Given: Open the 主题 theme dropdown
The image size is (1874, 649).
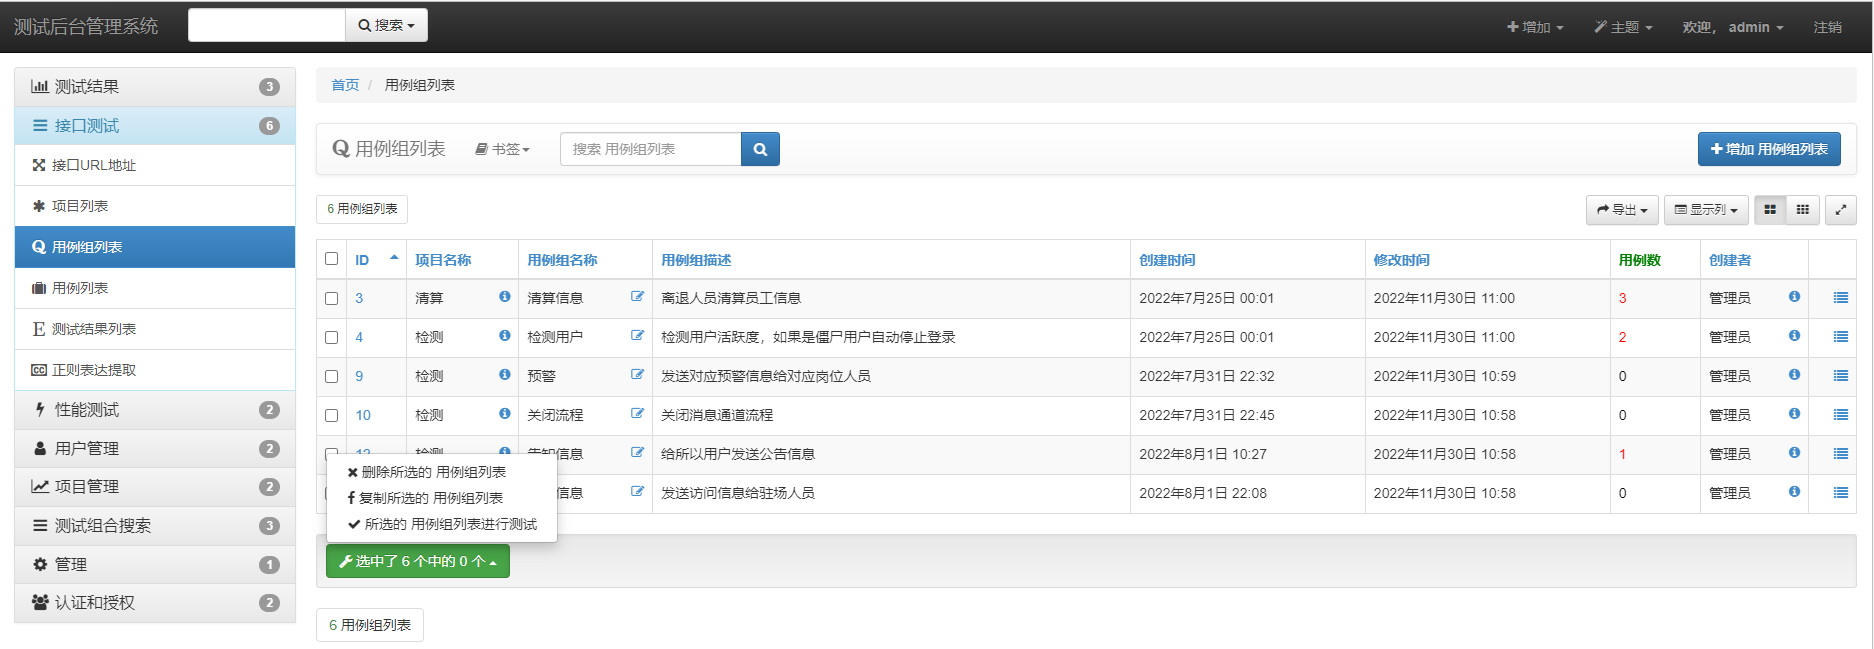Looking at the screenshot, I should 1623,27.
